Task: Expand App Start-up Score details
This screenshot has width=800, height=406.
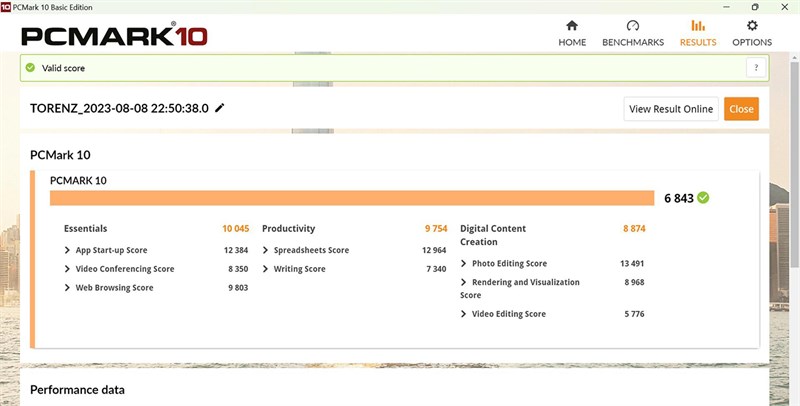Action: (67, 250)
